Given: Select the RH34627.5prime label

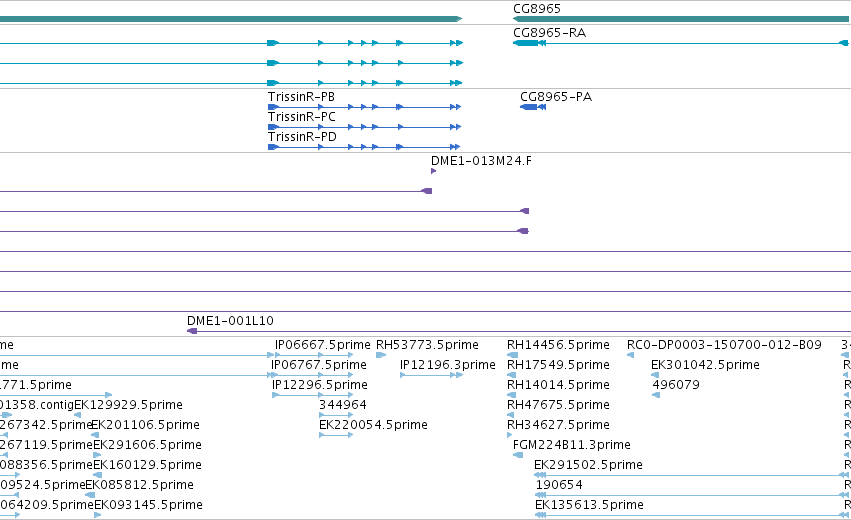Looking at the screenshot, I should 558,425.
